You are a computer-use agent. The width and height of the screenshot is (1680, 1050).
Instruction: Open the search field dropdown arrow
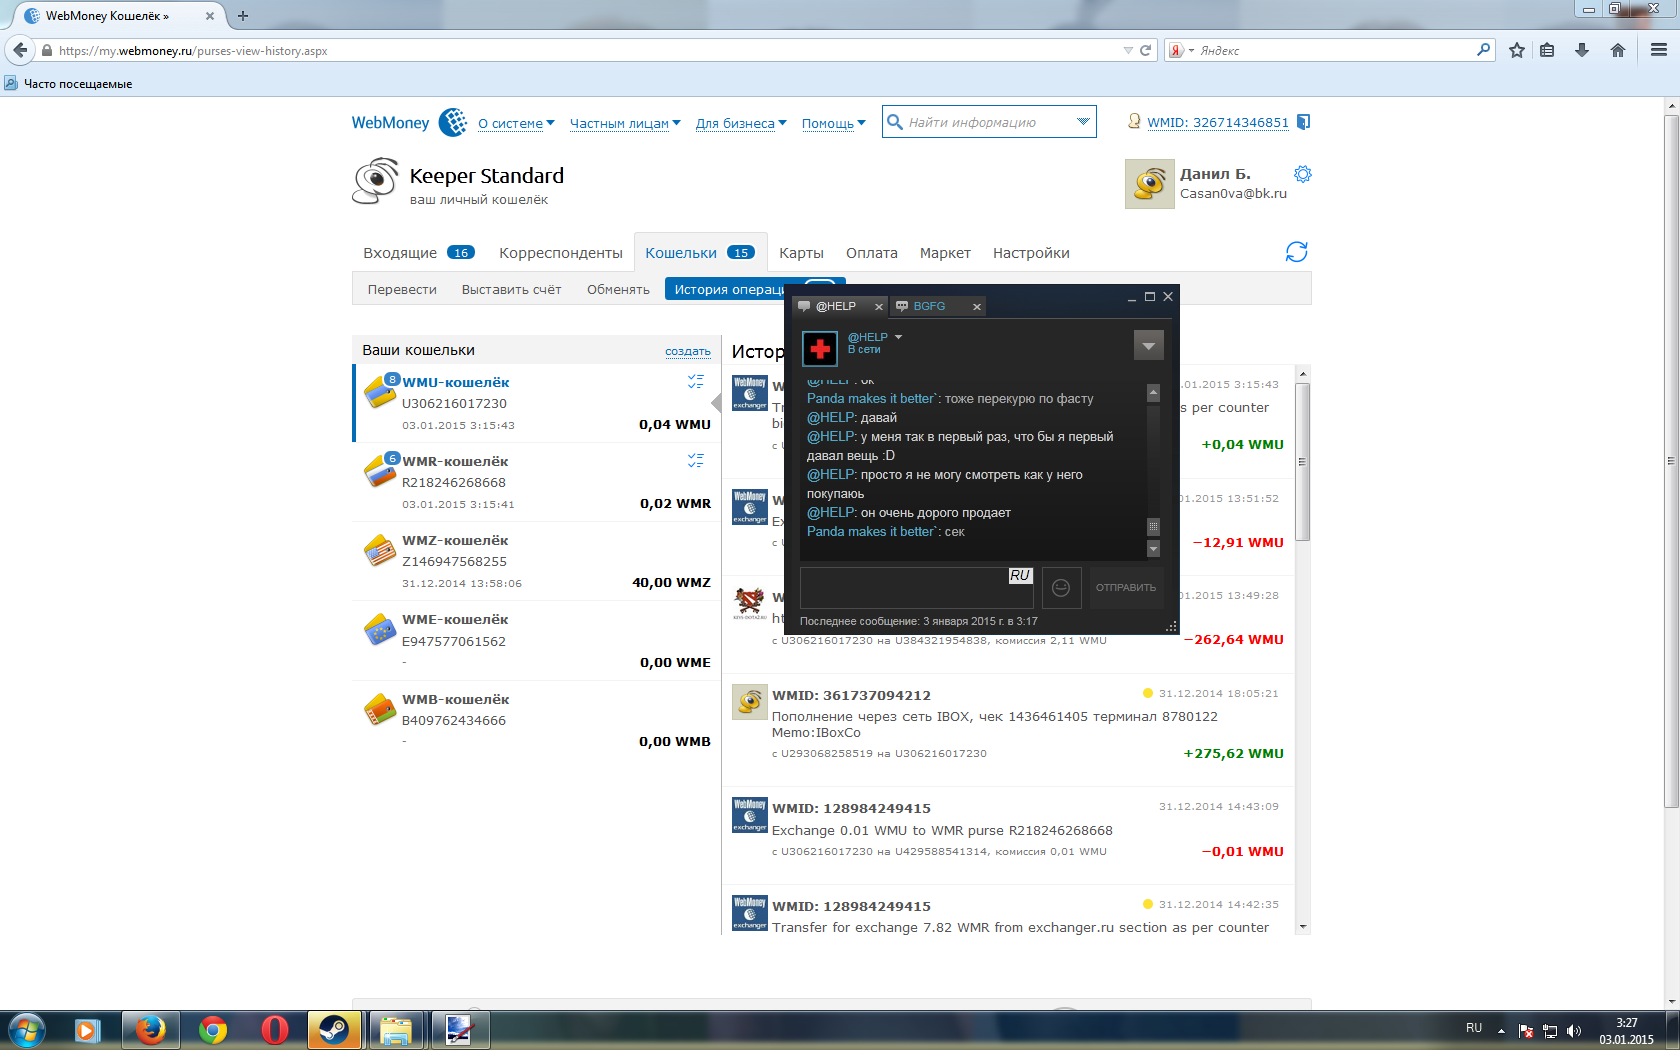(x=1083, y=122)
